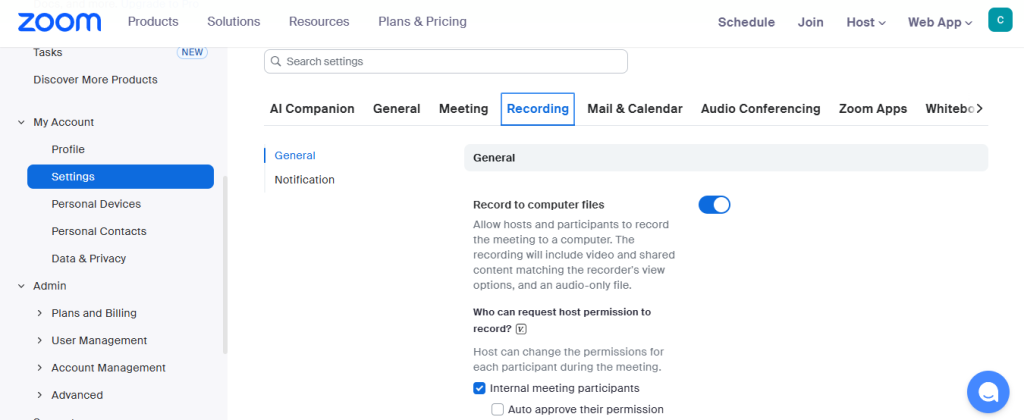Screen dimensions: 1024x420
Task: Open the Web App dropdown
Action: click(940, 22)
